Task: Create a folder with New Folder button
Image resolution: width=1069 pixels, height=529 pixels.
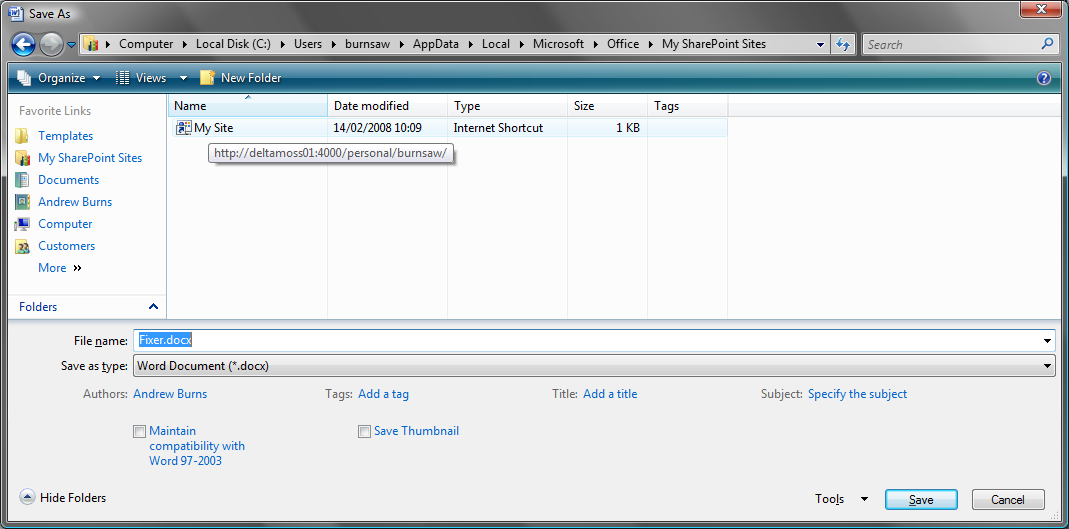Action: pyautogui.click(x=241, y=78)
